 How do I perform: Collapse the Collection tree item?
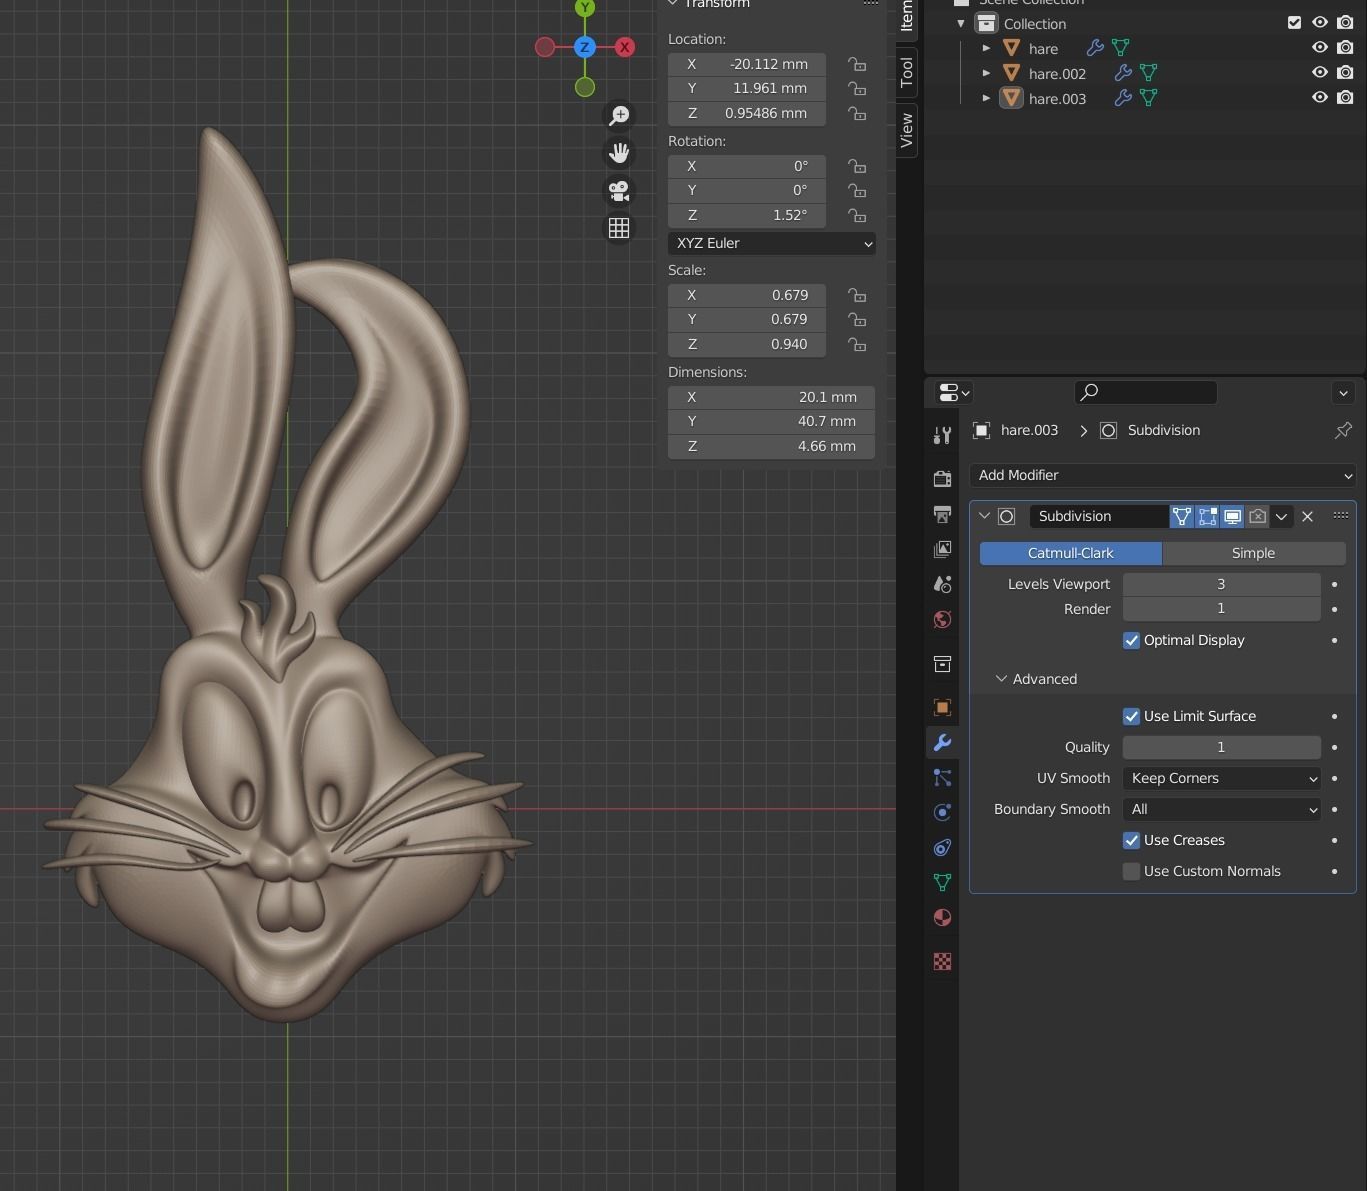tap(961, 23)
